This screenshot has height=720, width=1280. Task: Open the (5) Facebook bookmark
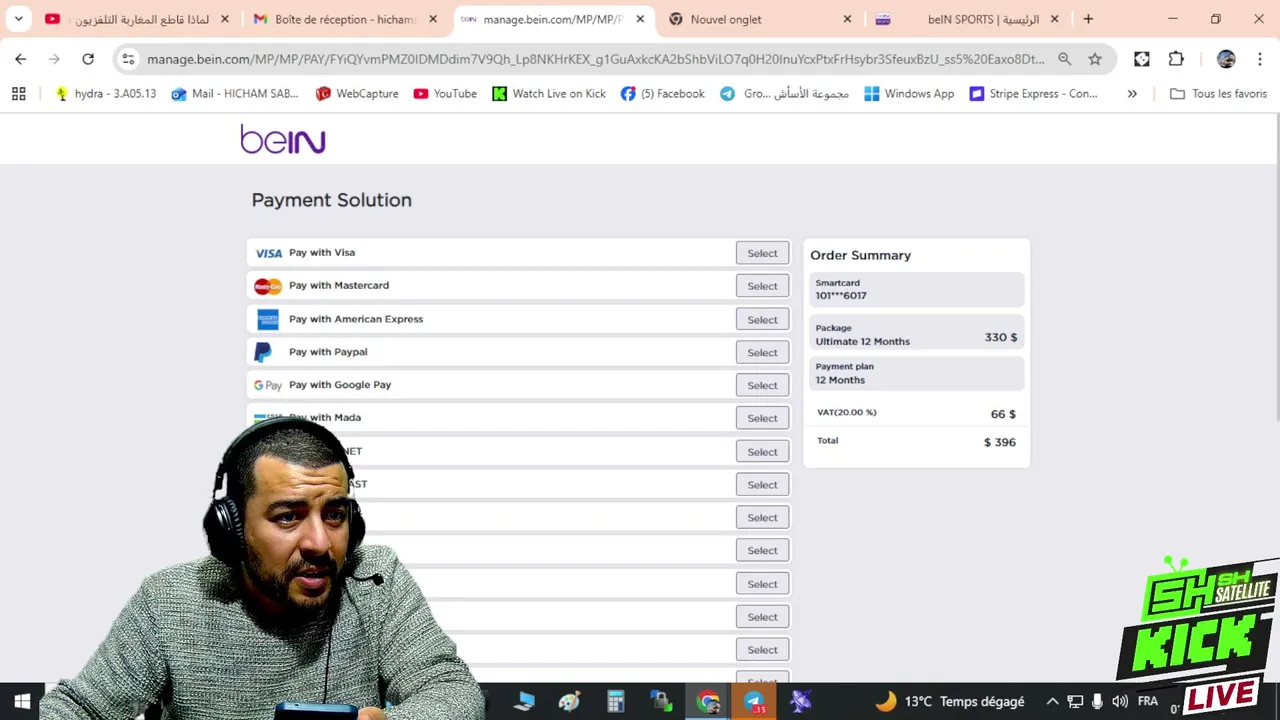(x=663, y=94)
